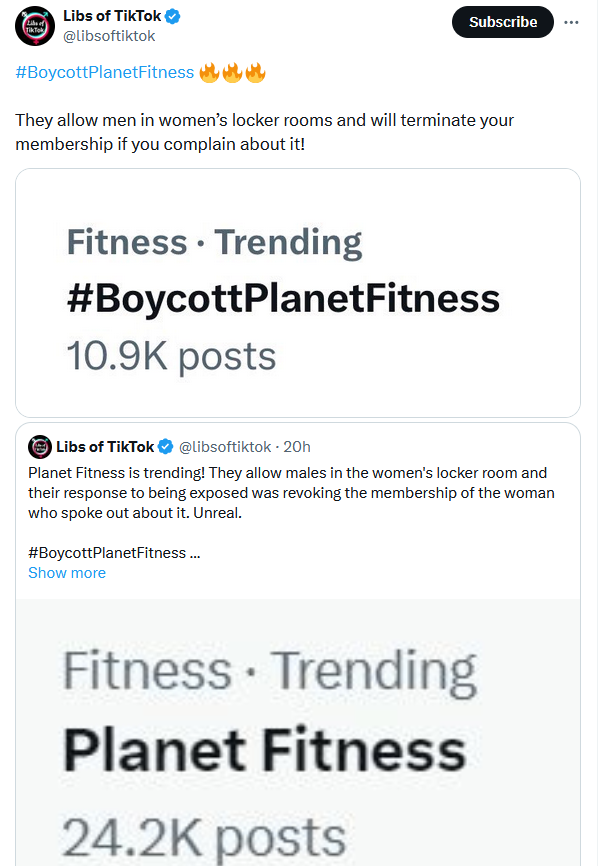
Task: Click the quoted tweet body text
Action: (291, 493)
